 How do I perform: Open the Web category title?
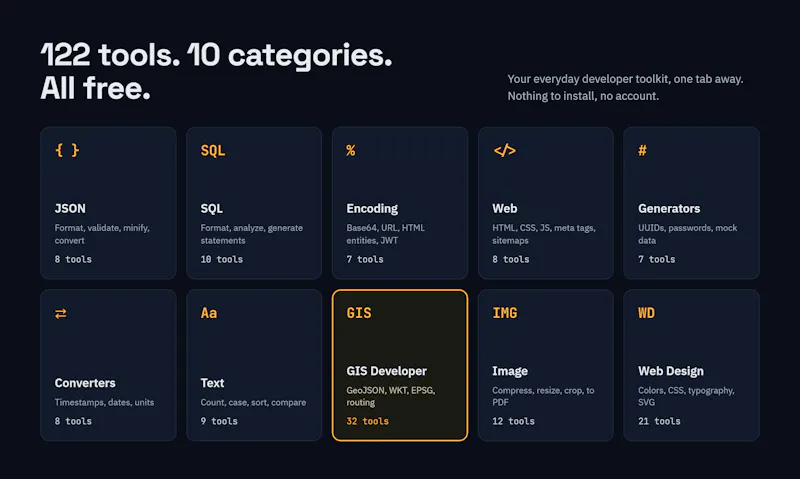pyautogui.click(x=505, y=209)
